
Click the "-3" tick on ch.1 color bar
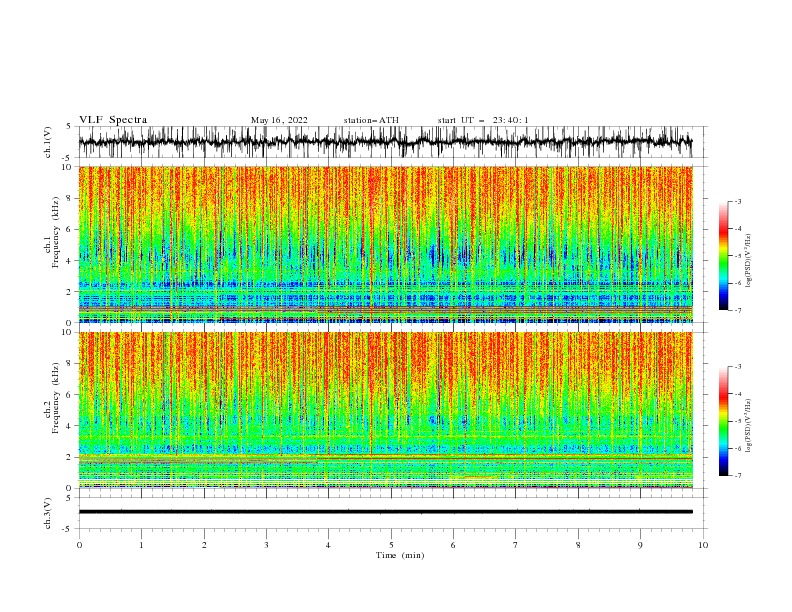click(737, 201)
